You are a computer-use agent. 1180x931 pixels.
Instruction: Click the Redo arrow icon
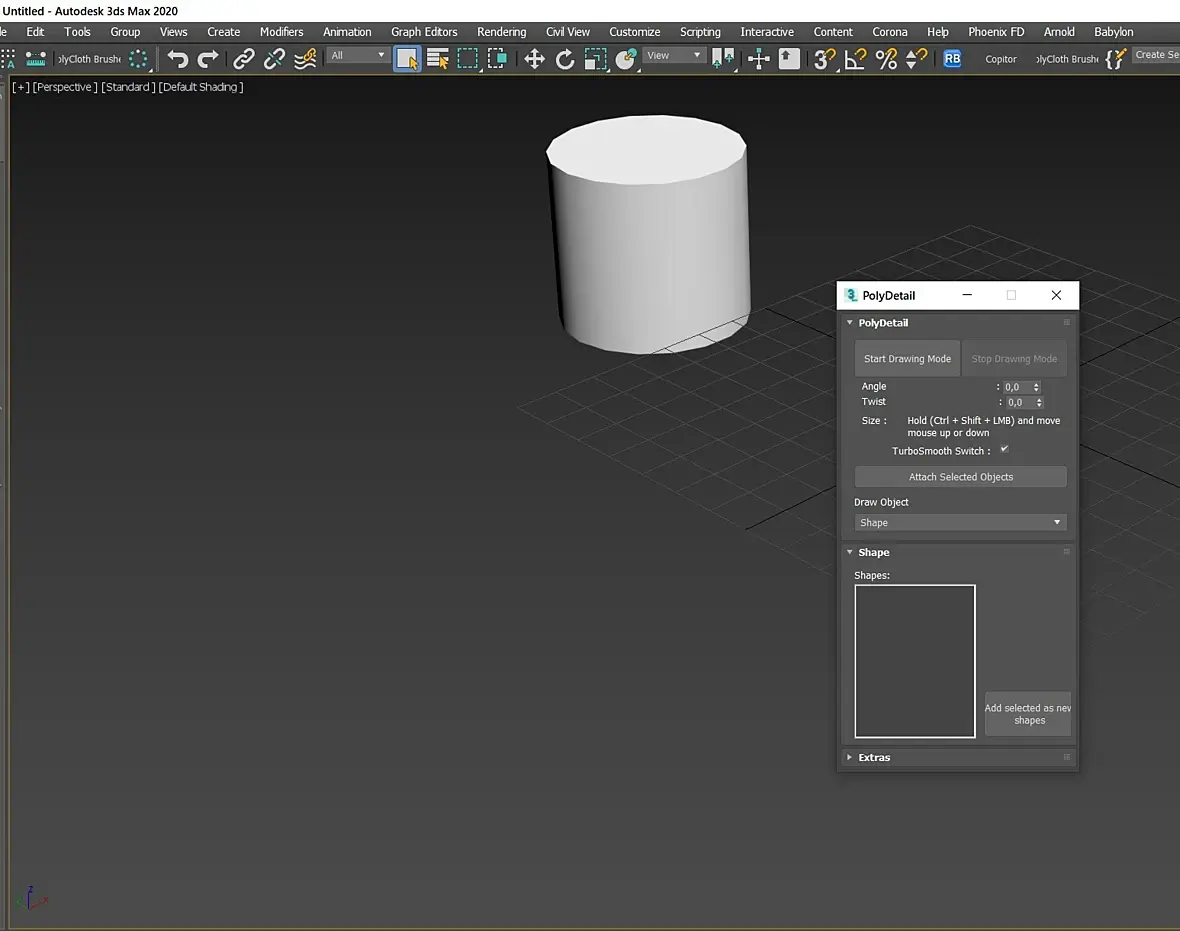tap(208, 59)
